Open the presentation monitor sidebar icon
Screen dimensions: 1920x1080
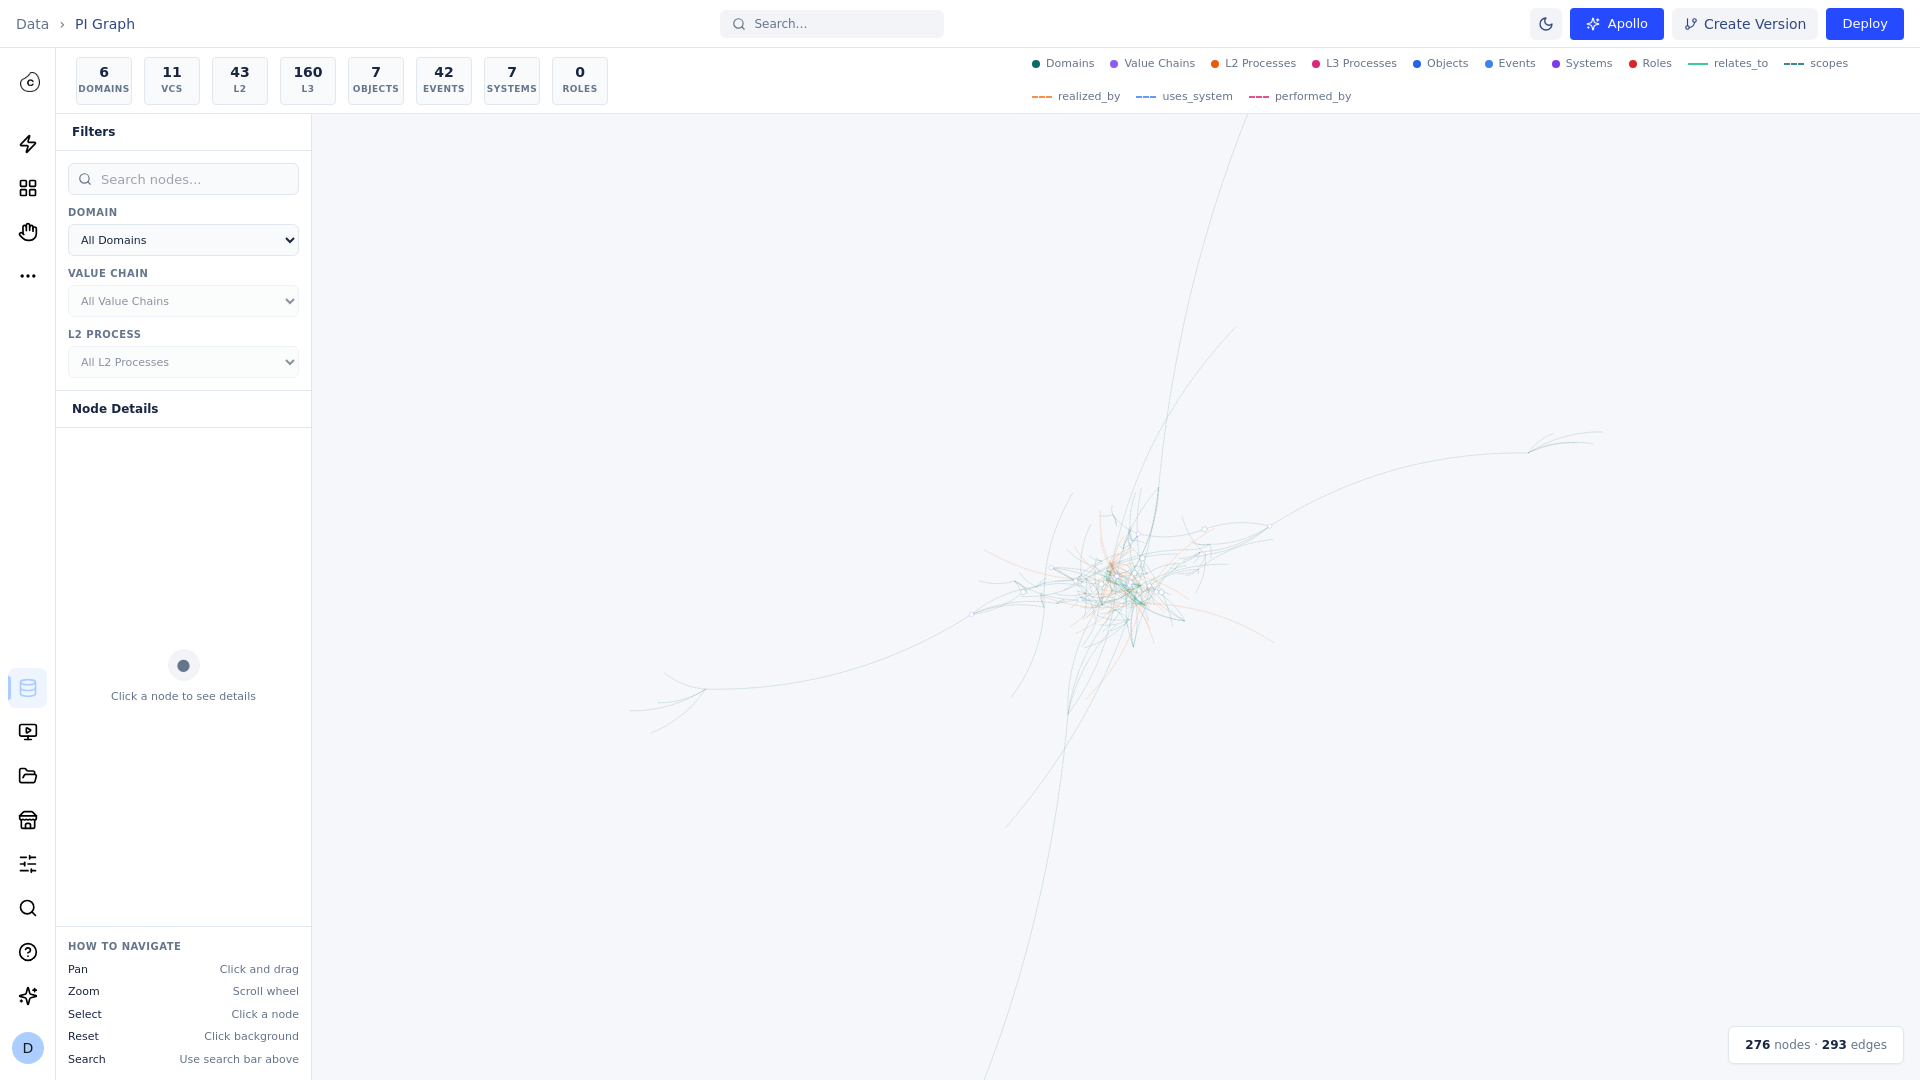(28, 732)
